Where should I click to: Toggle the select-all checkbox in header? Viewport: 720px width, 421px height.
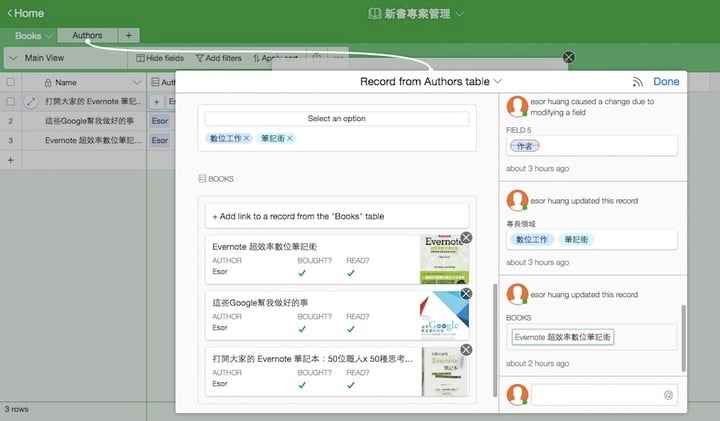point(11,82)
